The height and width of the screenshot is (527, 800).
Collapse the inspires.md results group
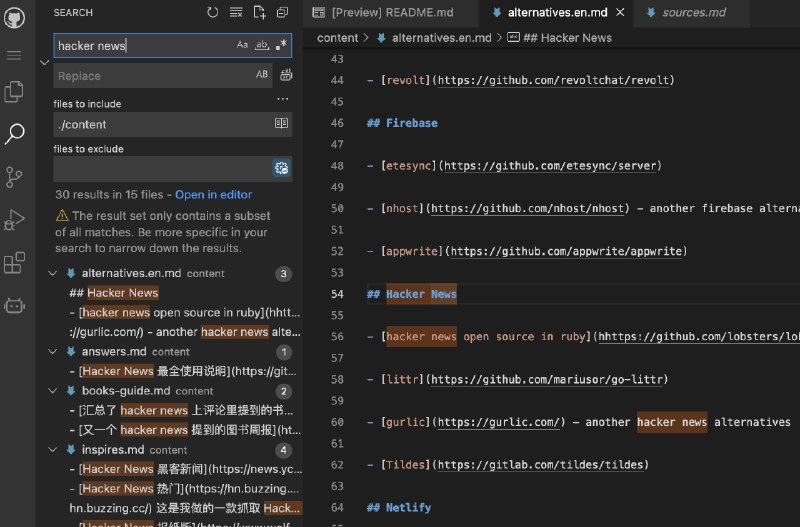(x=53, y=450)
